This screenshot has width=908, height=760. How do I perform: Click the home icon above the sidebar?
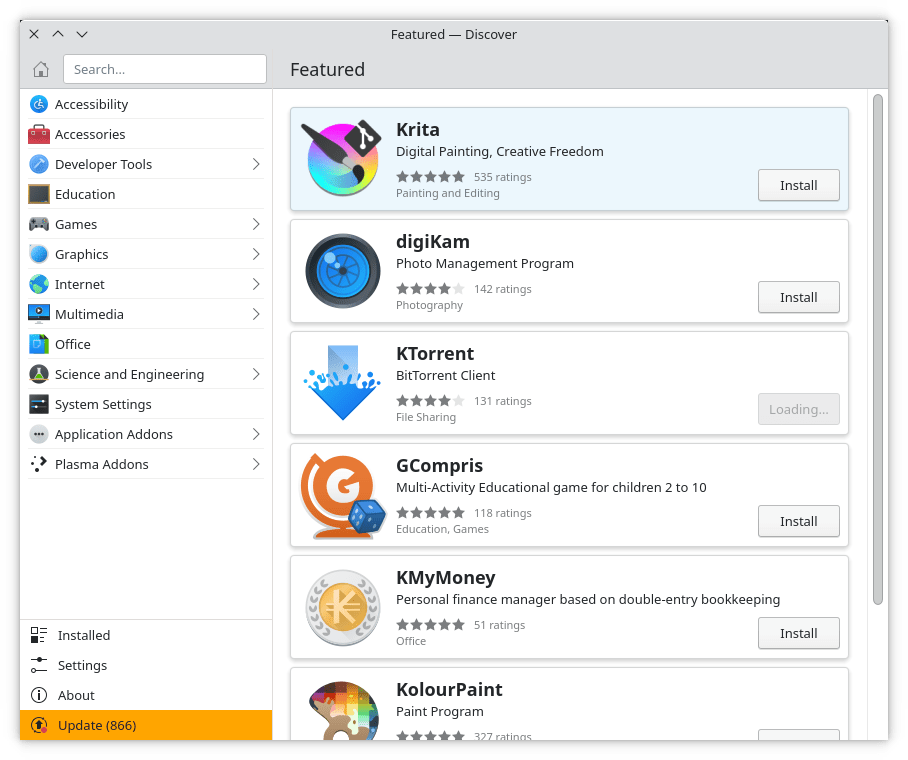40,69
